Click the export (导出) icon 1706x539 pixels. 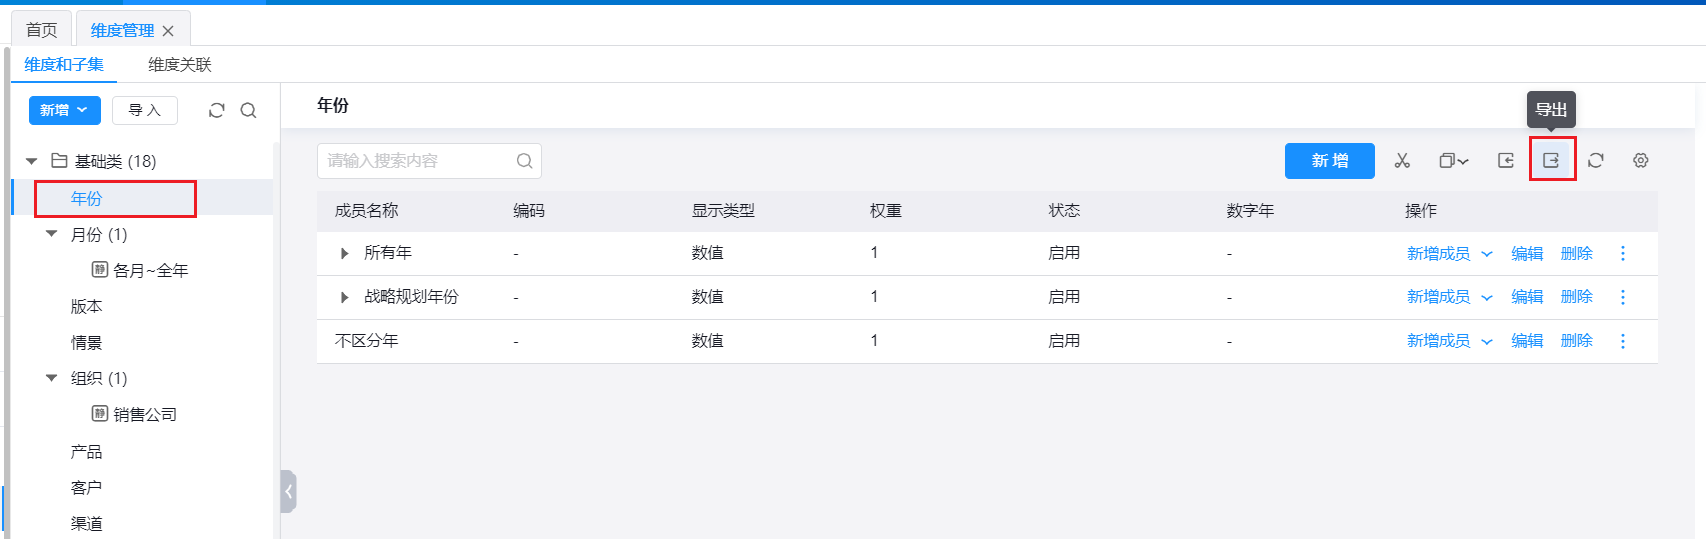(1552, 161)
